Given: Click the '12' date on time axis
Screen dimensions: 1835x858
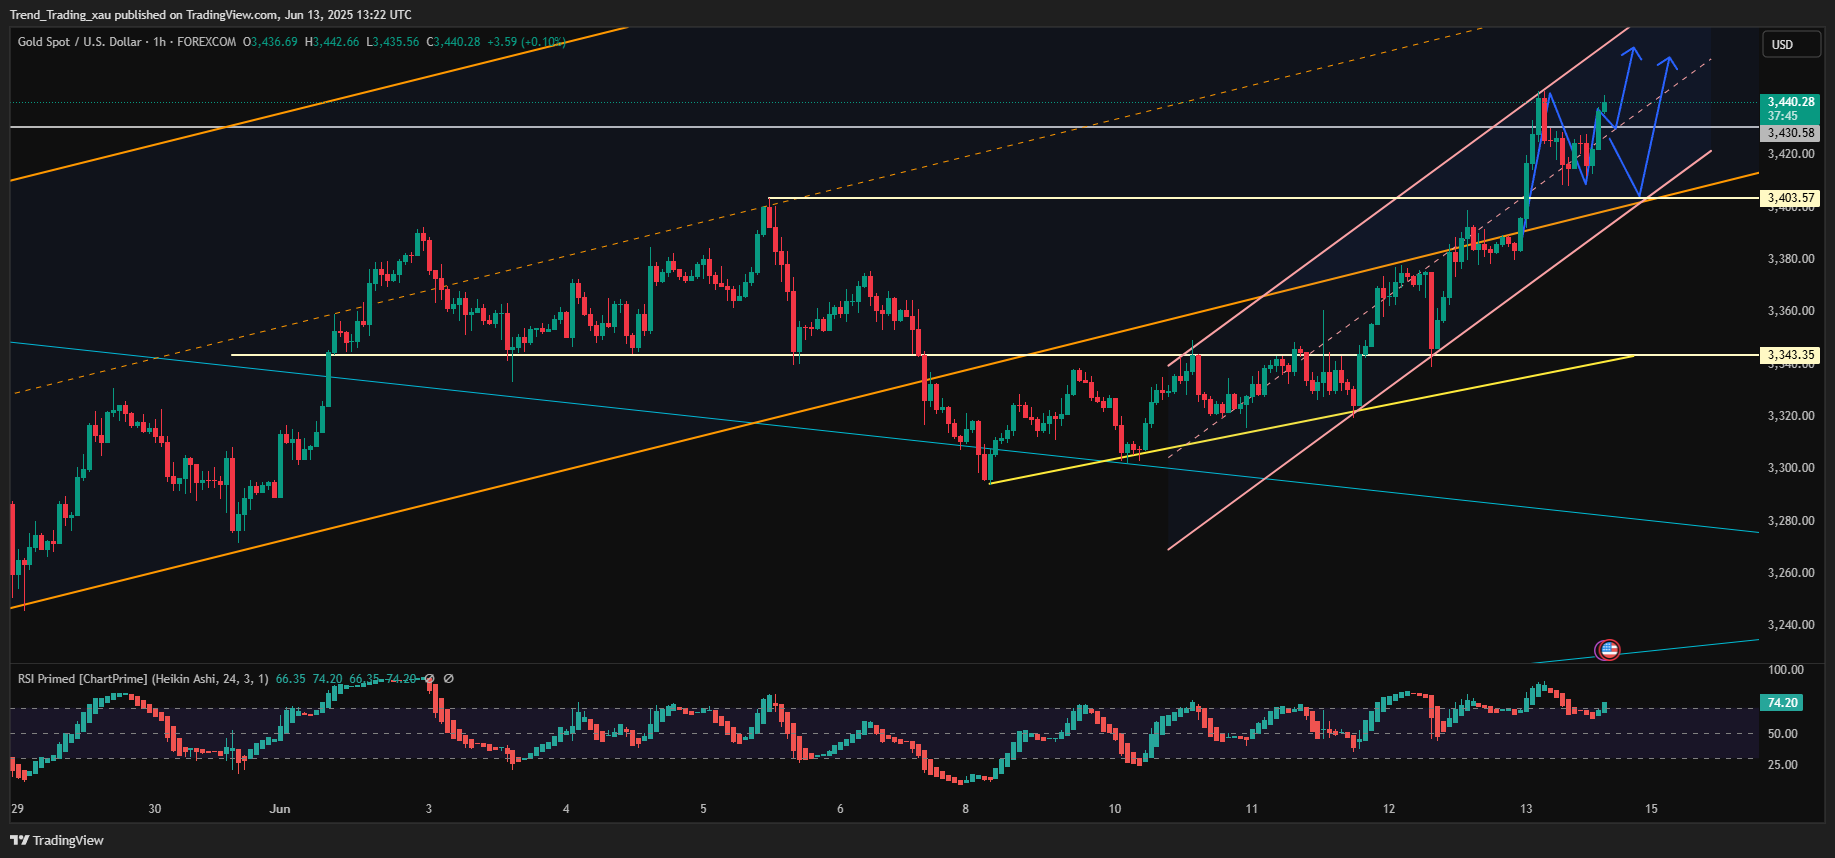Looking at the screenshot, I should click(x=1389, y=809).
